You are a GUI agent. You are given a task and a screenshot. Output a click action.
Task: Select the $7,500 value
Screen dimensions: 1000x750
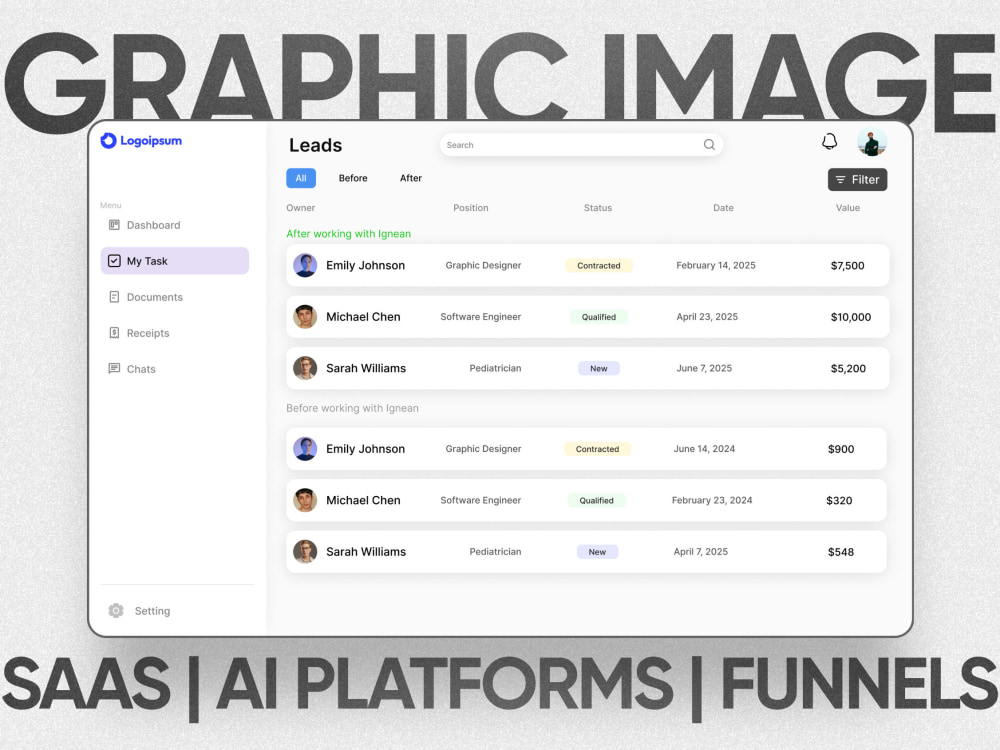pyautogui.click(x=848, y=266)
